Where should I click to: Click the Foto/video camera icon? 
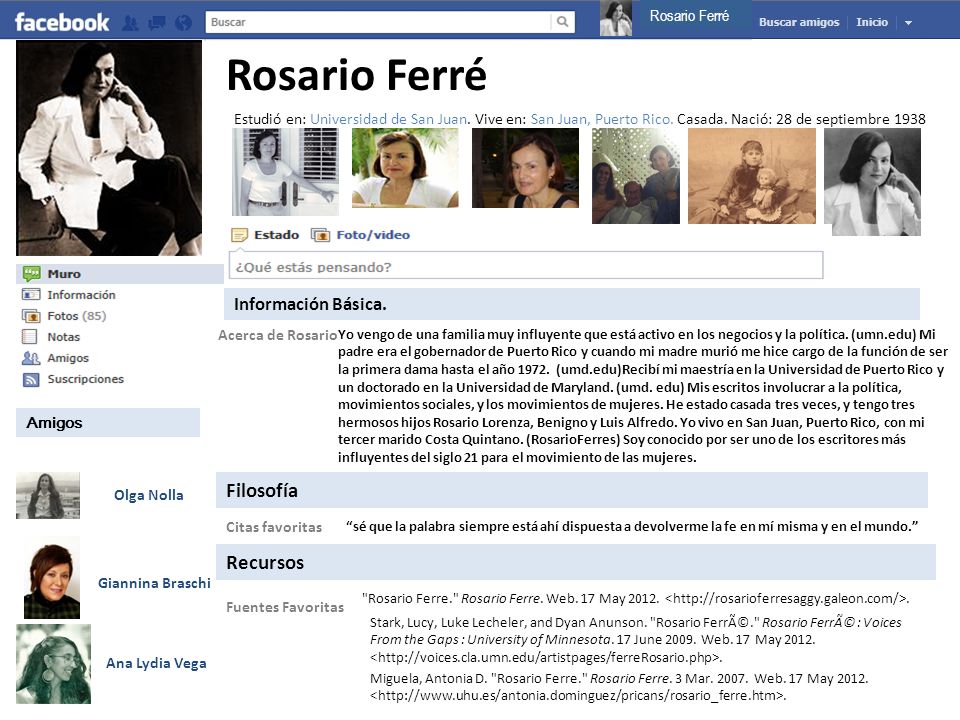pyautogui.click(x=320, y=235)
